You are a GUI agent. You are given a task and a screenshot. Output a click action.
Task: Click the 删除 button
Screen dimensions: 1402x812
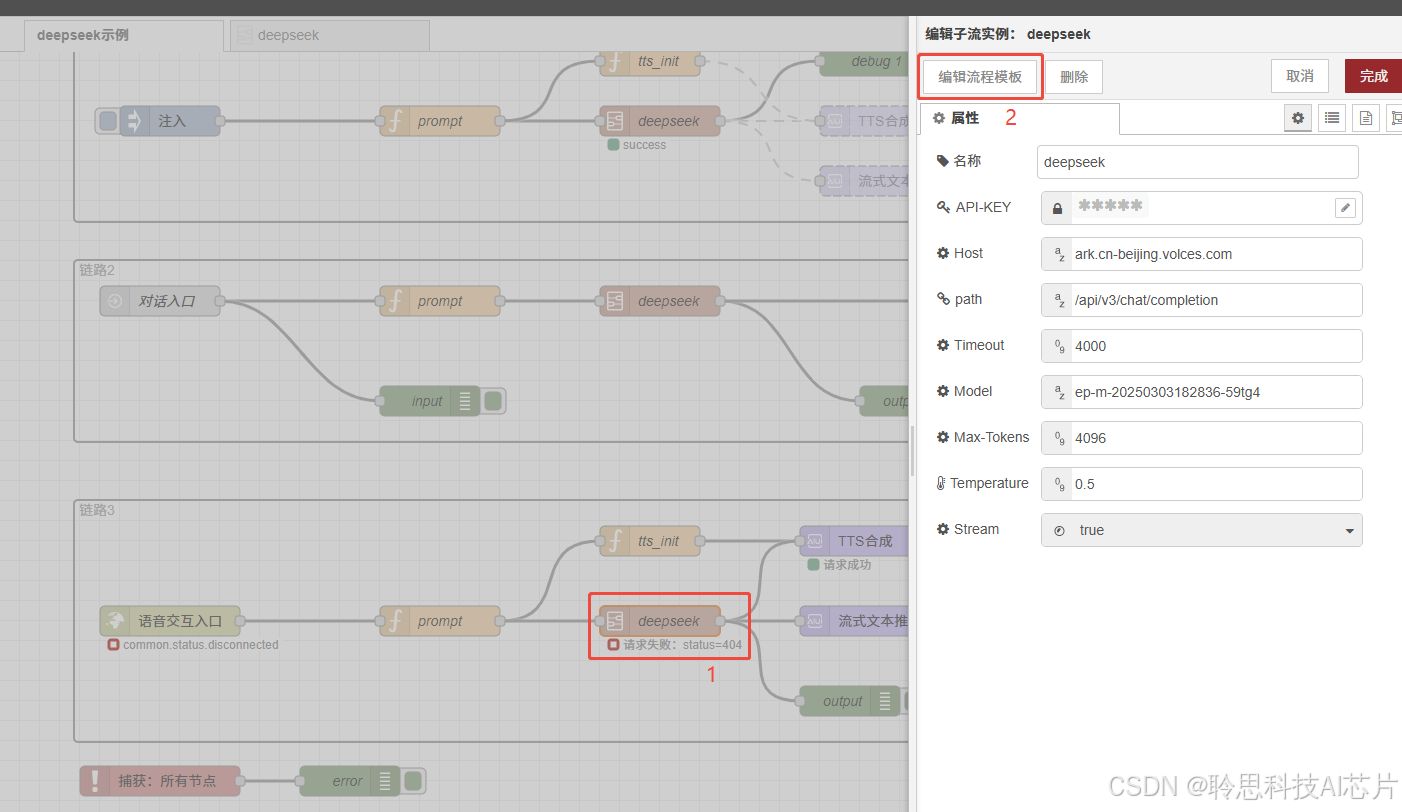click(x=1074, y=77)
